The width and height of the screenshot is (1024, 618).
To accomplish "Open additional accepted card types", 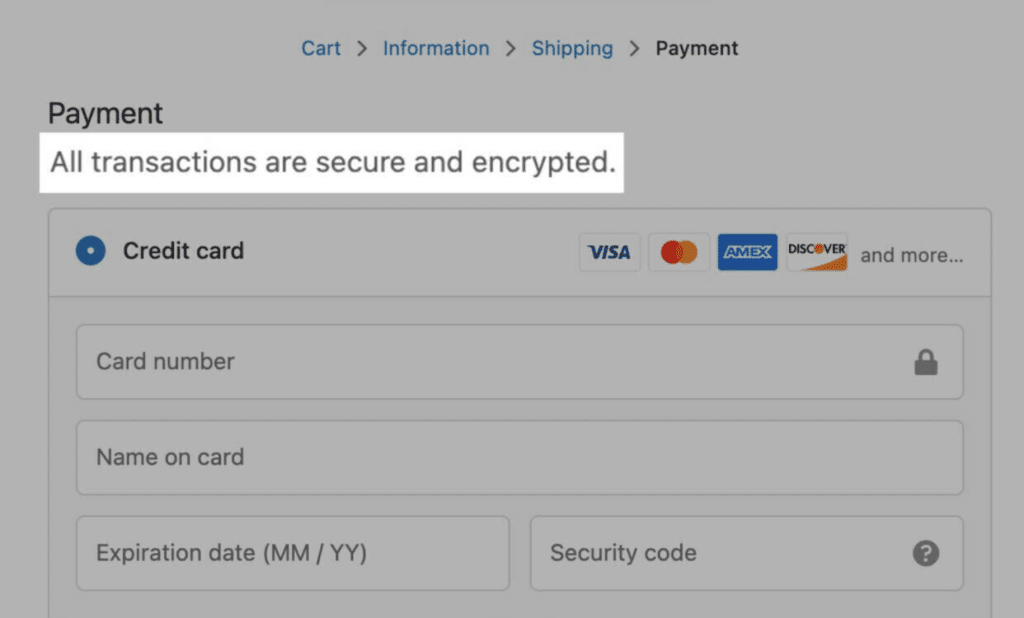I will 911,255.
